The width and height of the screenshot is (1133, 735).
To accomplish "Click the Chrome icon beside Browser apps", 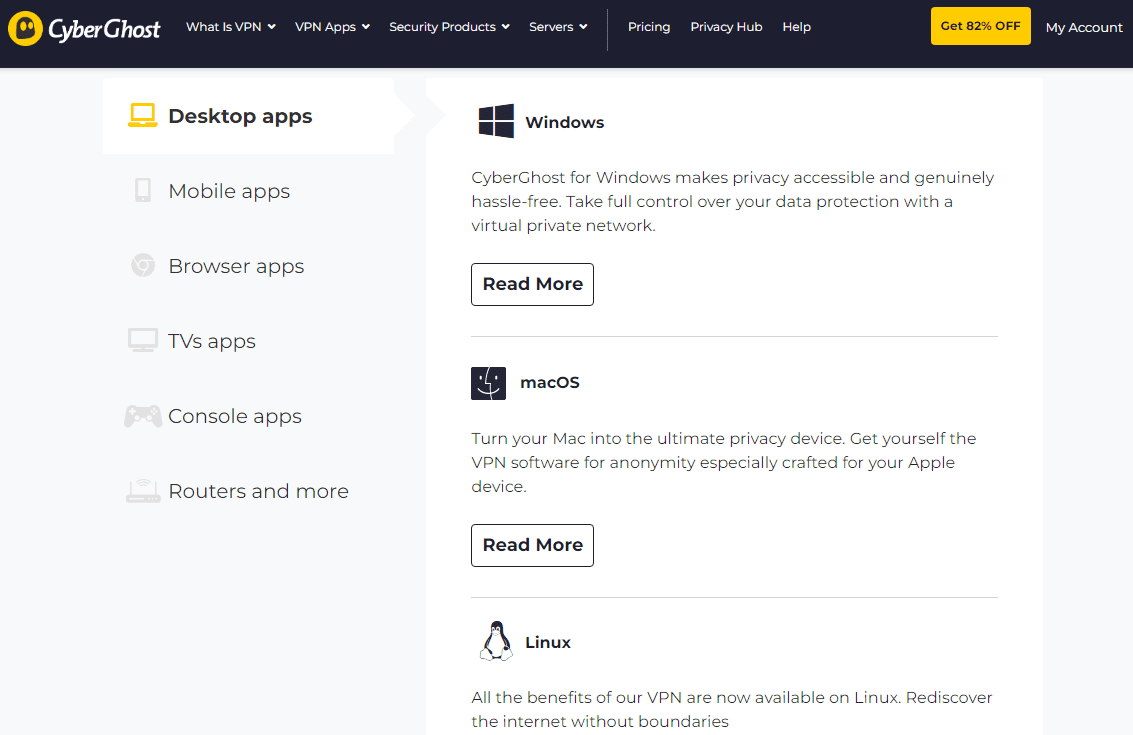I will pyautogui.click(x=143, y=265).
